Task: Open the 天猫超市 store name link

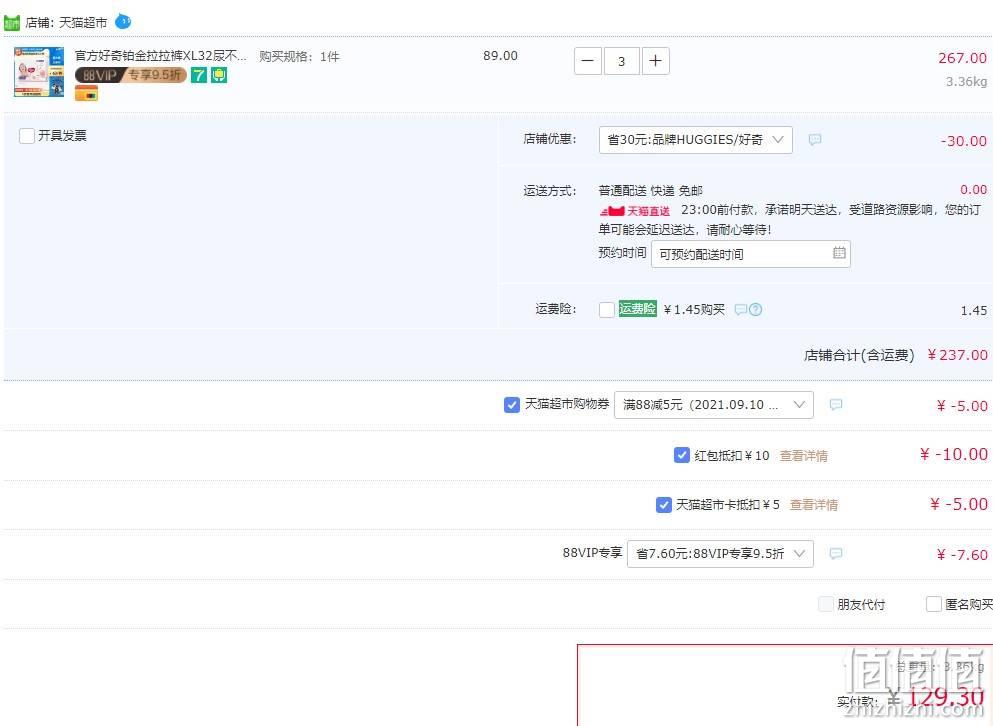Action: click(83, 23)
